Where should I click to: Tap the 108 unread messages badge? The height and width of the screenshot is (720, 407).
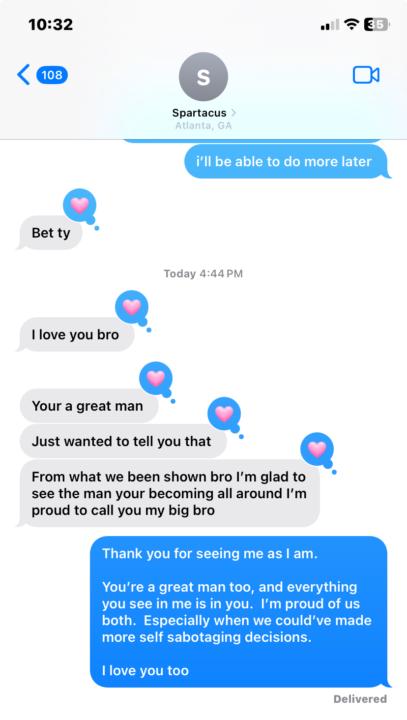tap(52, 75)
